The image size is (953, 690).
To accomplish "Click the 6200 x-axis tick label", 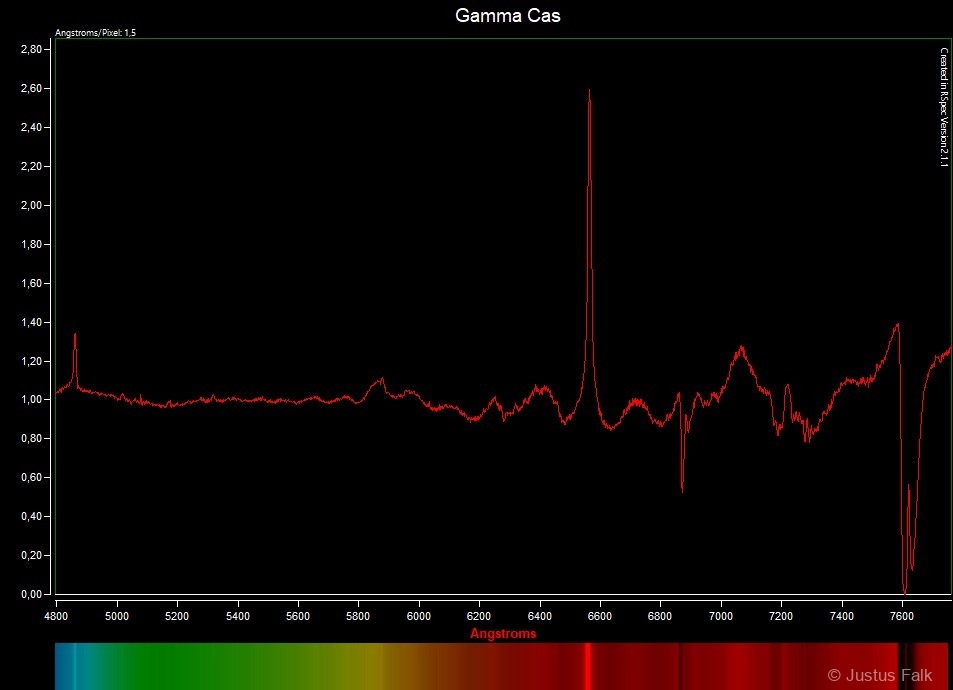I will point(479,616).
